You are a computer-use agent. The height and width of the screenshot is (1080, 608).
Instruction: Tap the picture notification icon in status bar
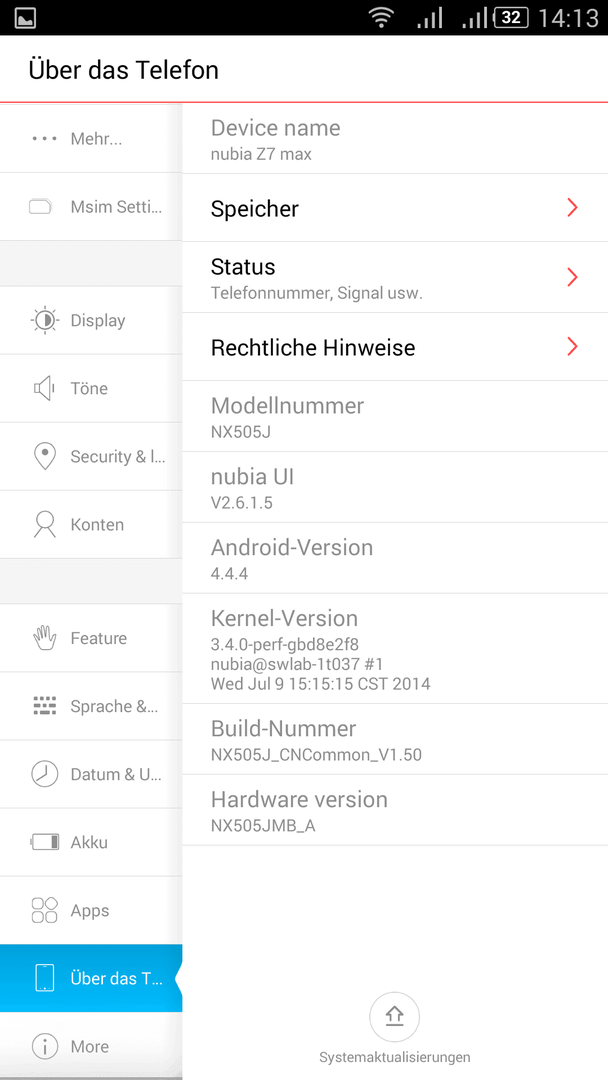click(25, 18)
